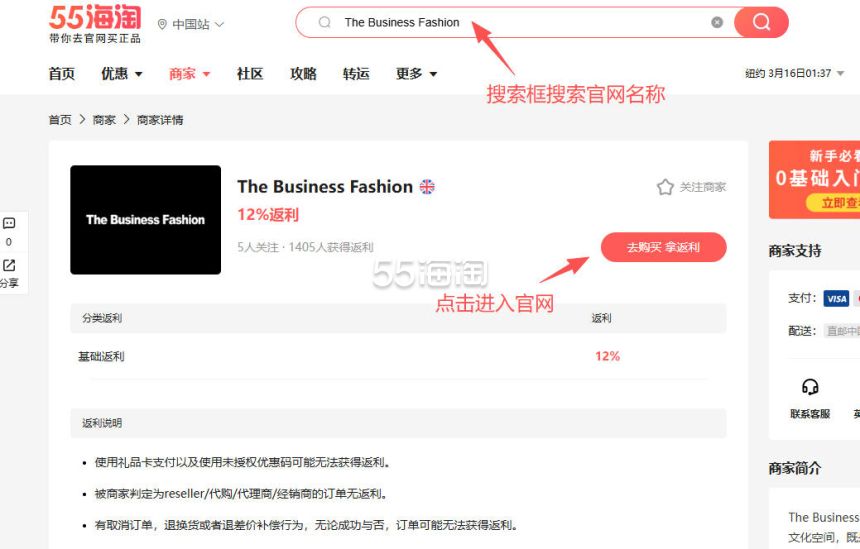The image size is (860, 549).
Task: Click the search input field
Action: pyautogui.click(x=520, y=22)
